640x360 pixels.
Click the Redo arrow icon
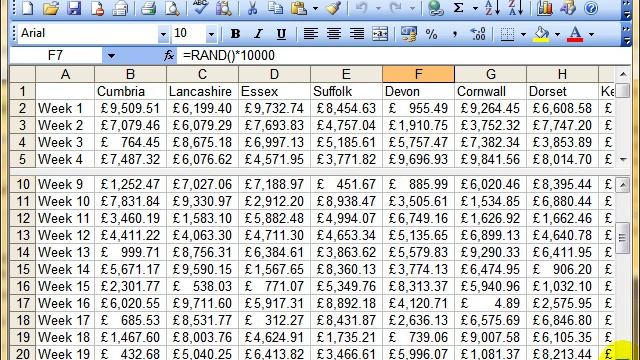[395, 8]
